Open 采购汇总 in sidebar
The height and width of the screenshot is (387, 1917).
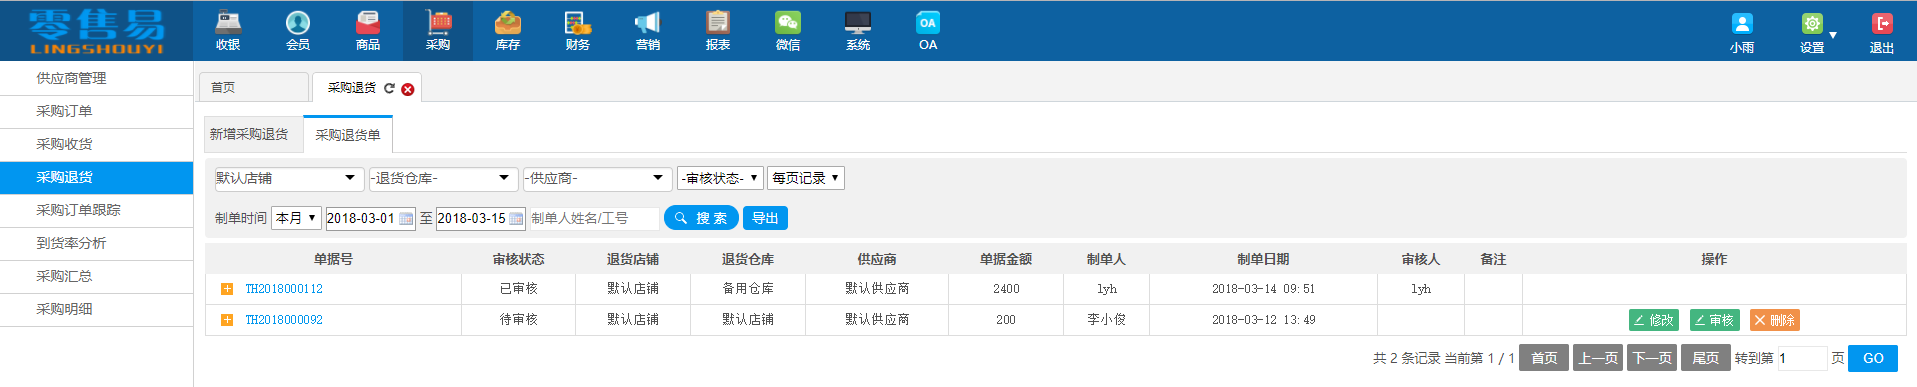[96, 276]
